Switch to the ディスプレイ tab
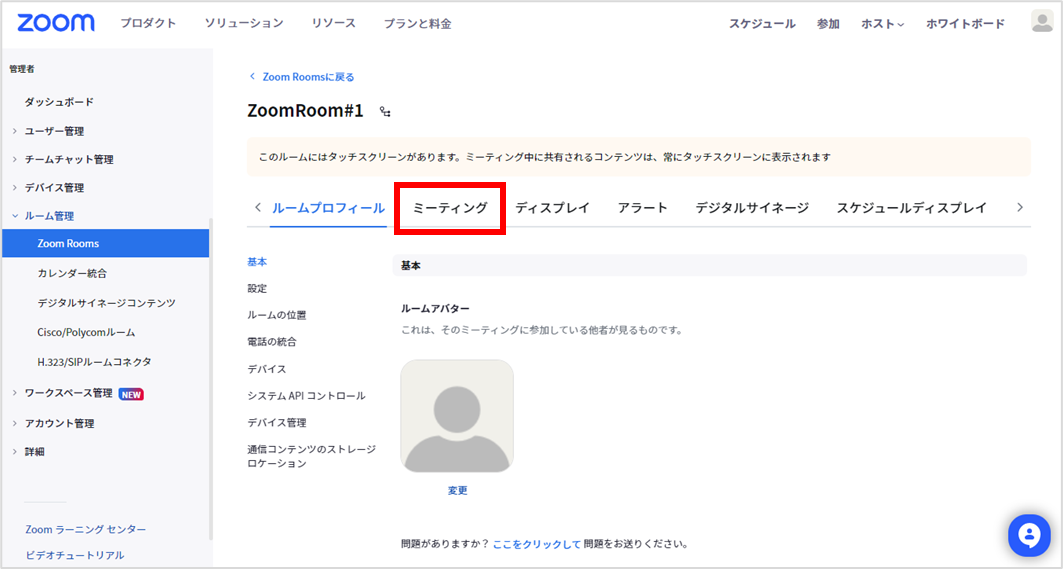This screenshot has width=1063, height=569. pyautogui.click(x=552, y=208)
